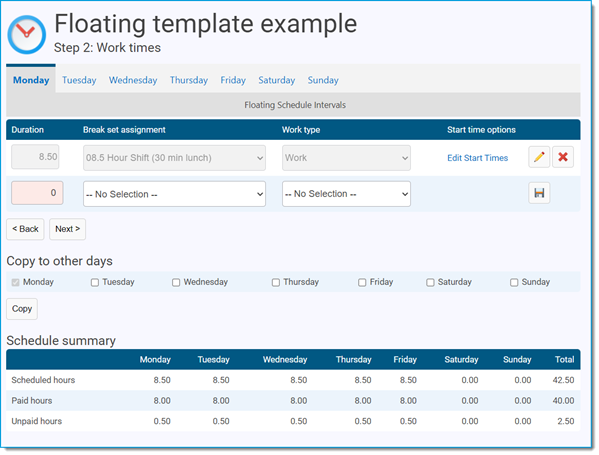Focus the duration field showing 0

click(x=37, y=193)
